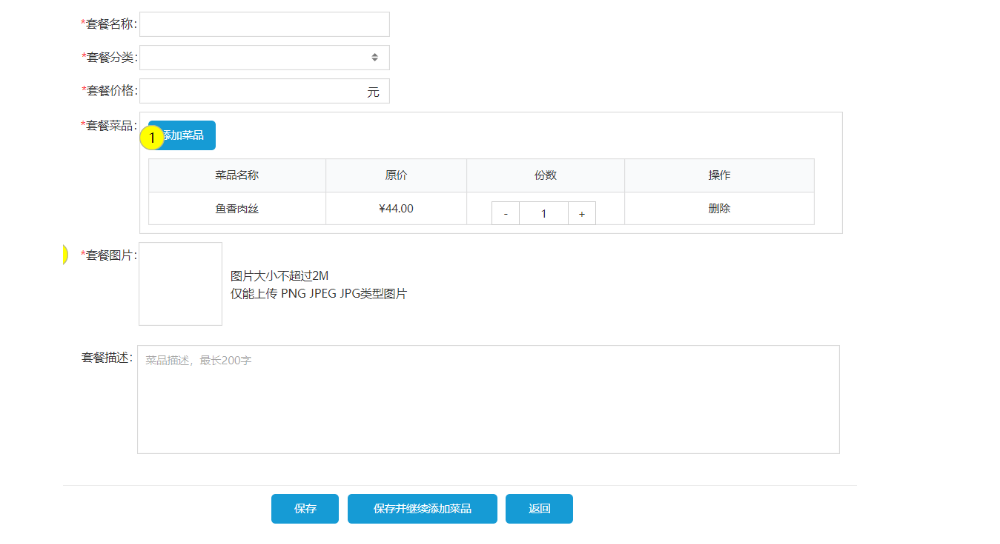Click 保存并继续添加菜品 button

(x=422, y=508)
